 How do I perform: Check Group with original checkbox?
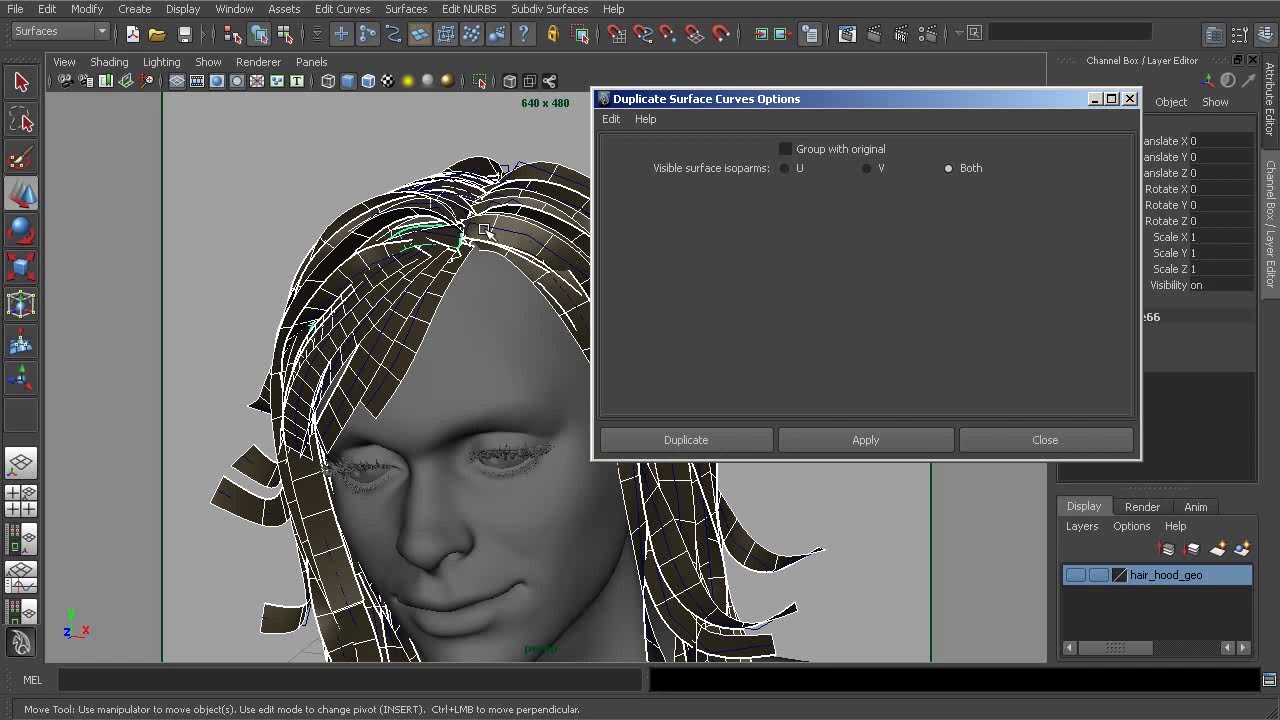click(785, 149)
